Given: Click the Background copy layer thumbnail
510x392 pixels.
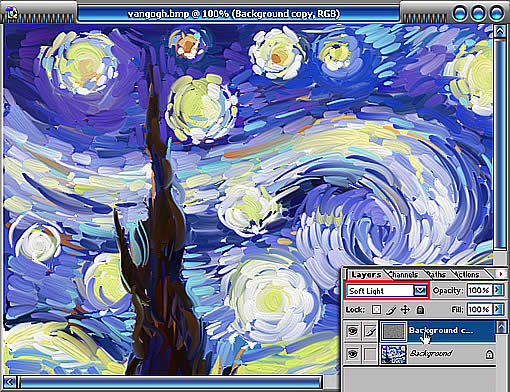Looking at the screenshot, I should tap(394, 331).
